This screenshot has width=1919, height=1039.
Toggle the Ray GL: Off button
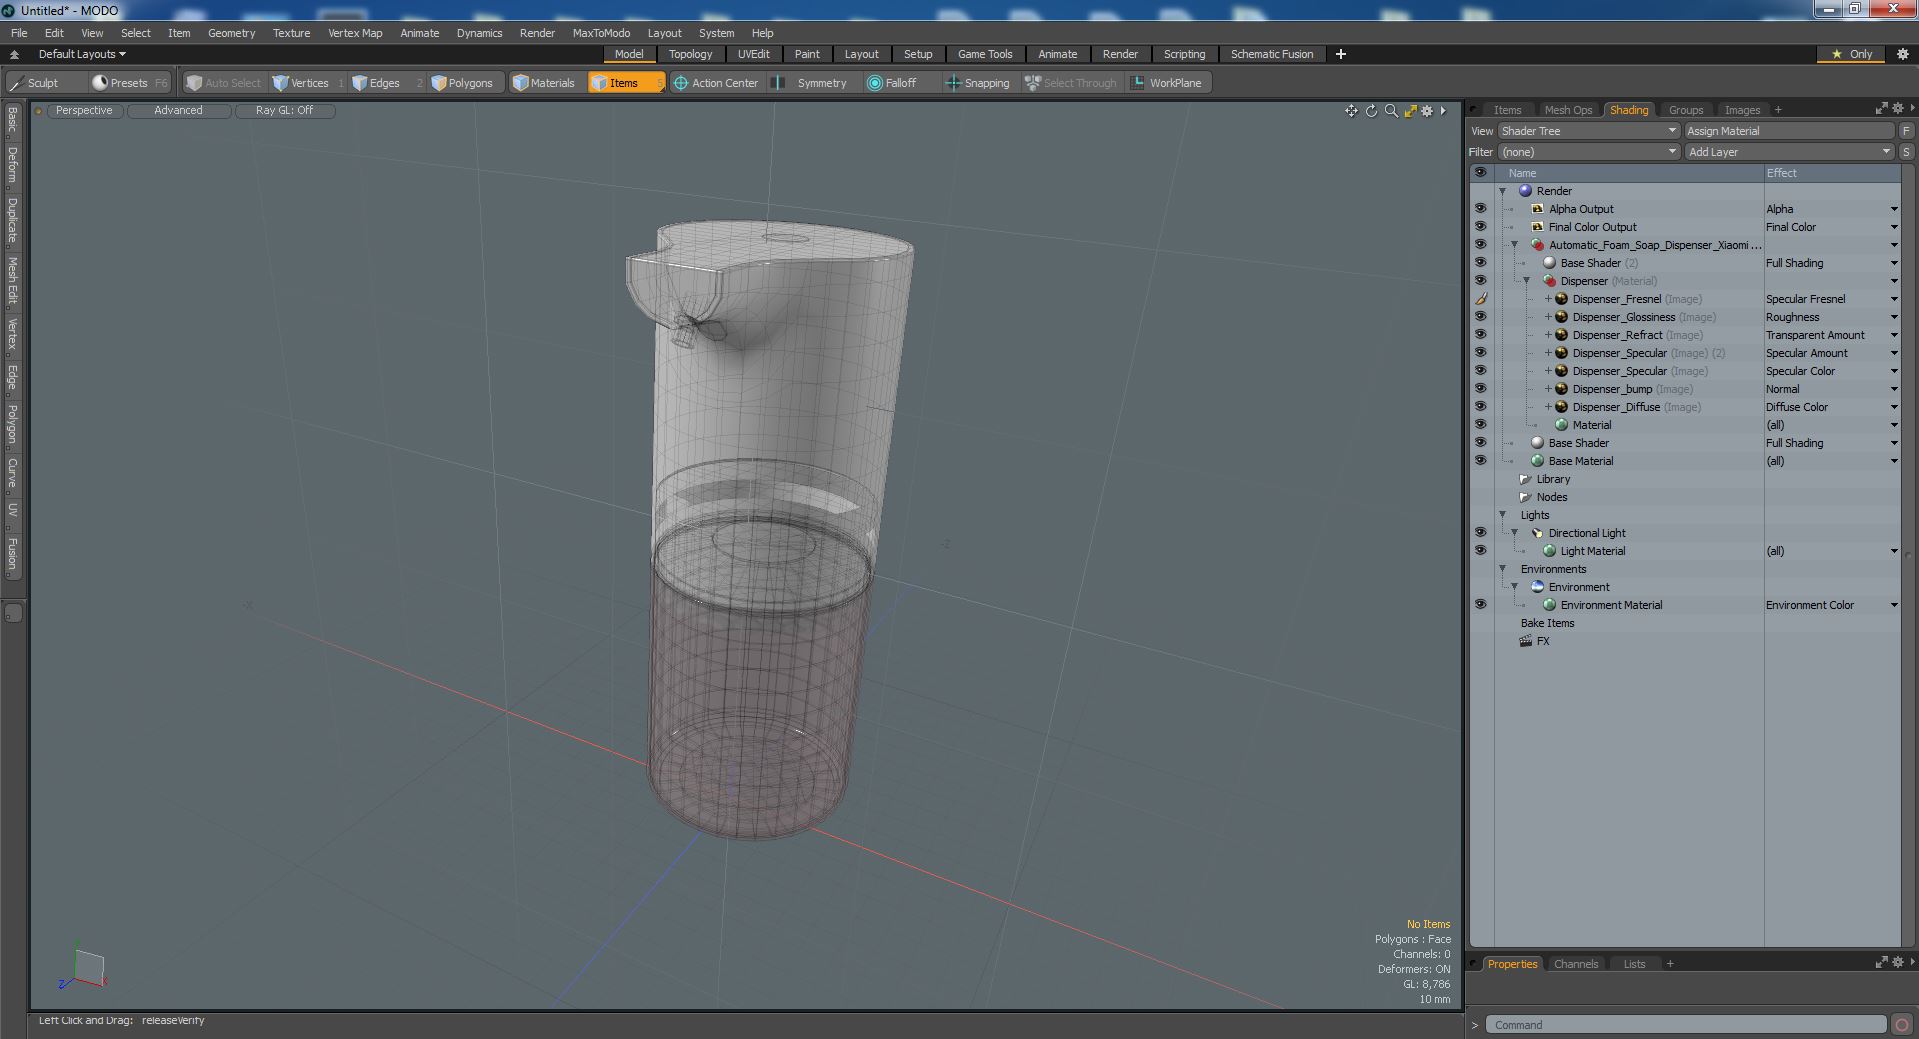coord(284,111)
